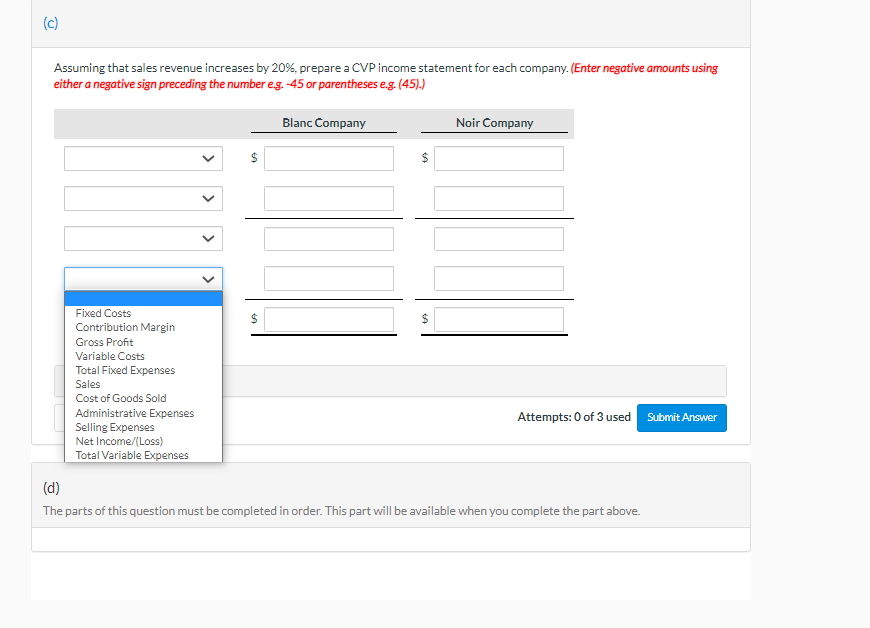Choose "Variable Costs" in the dropdown menu

[x=110, y=356]
